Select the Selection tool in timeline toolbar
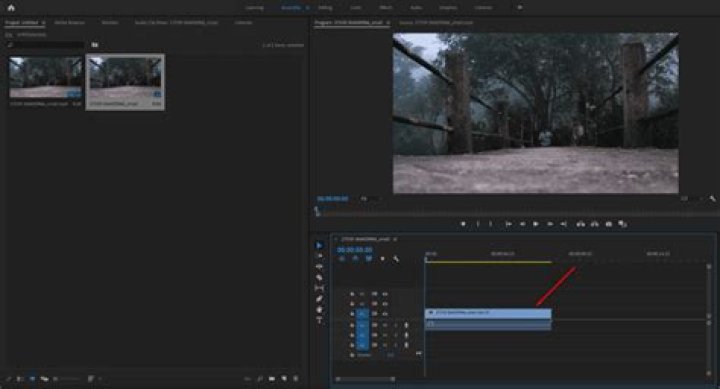720x389 pixels. click(320, 246)
